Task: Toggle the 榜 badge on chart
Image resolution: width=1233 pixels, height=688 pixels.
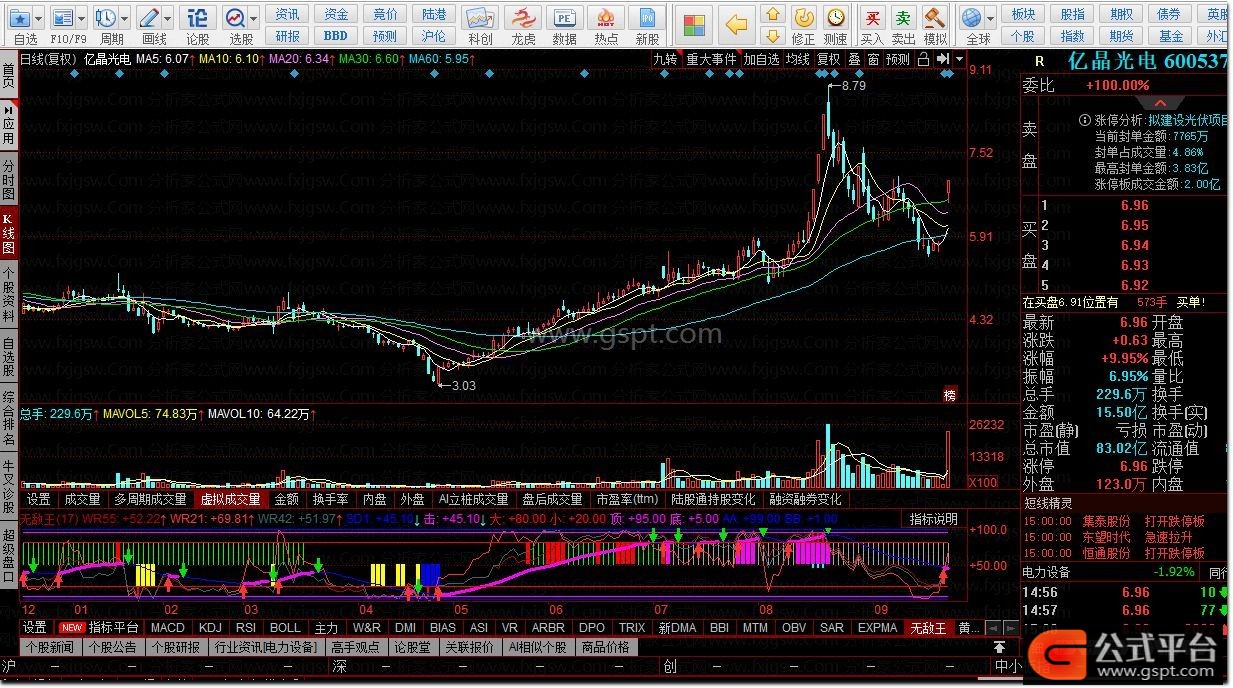Action: pos(950,396)
